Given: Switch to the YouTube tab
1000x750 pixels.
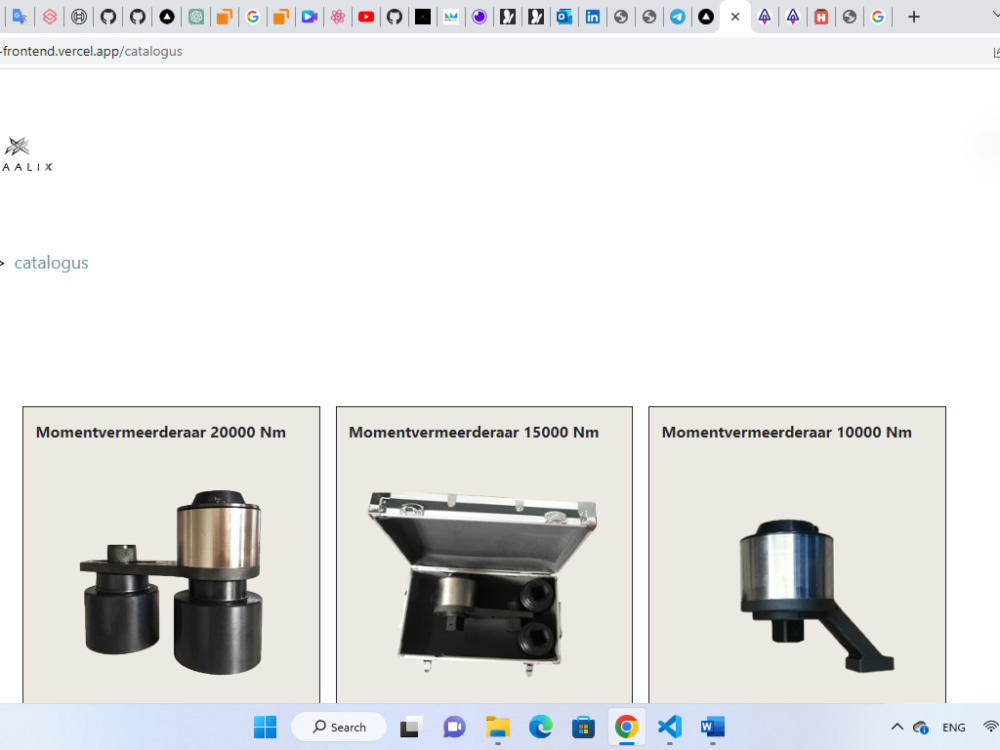Looking at the screenshot, I should (366, 17).
